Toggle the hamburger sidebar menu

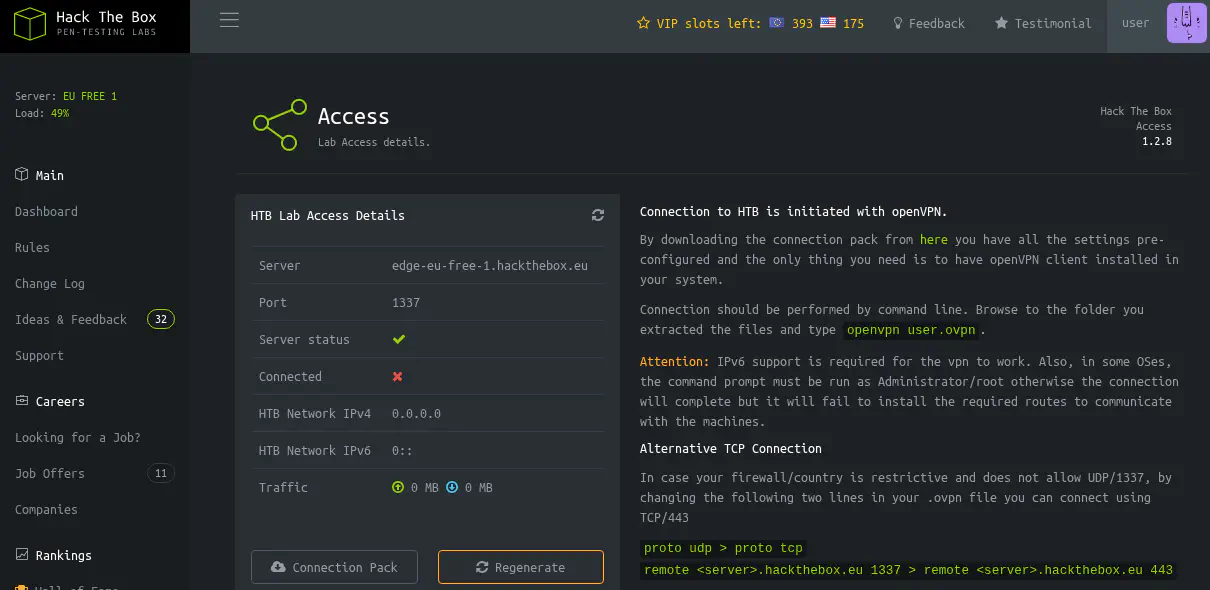[x=229, y=21]
